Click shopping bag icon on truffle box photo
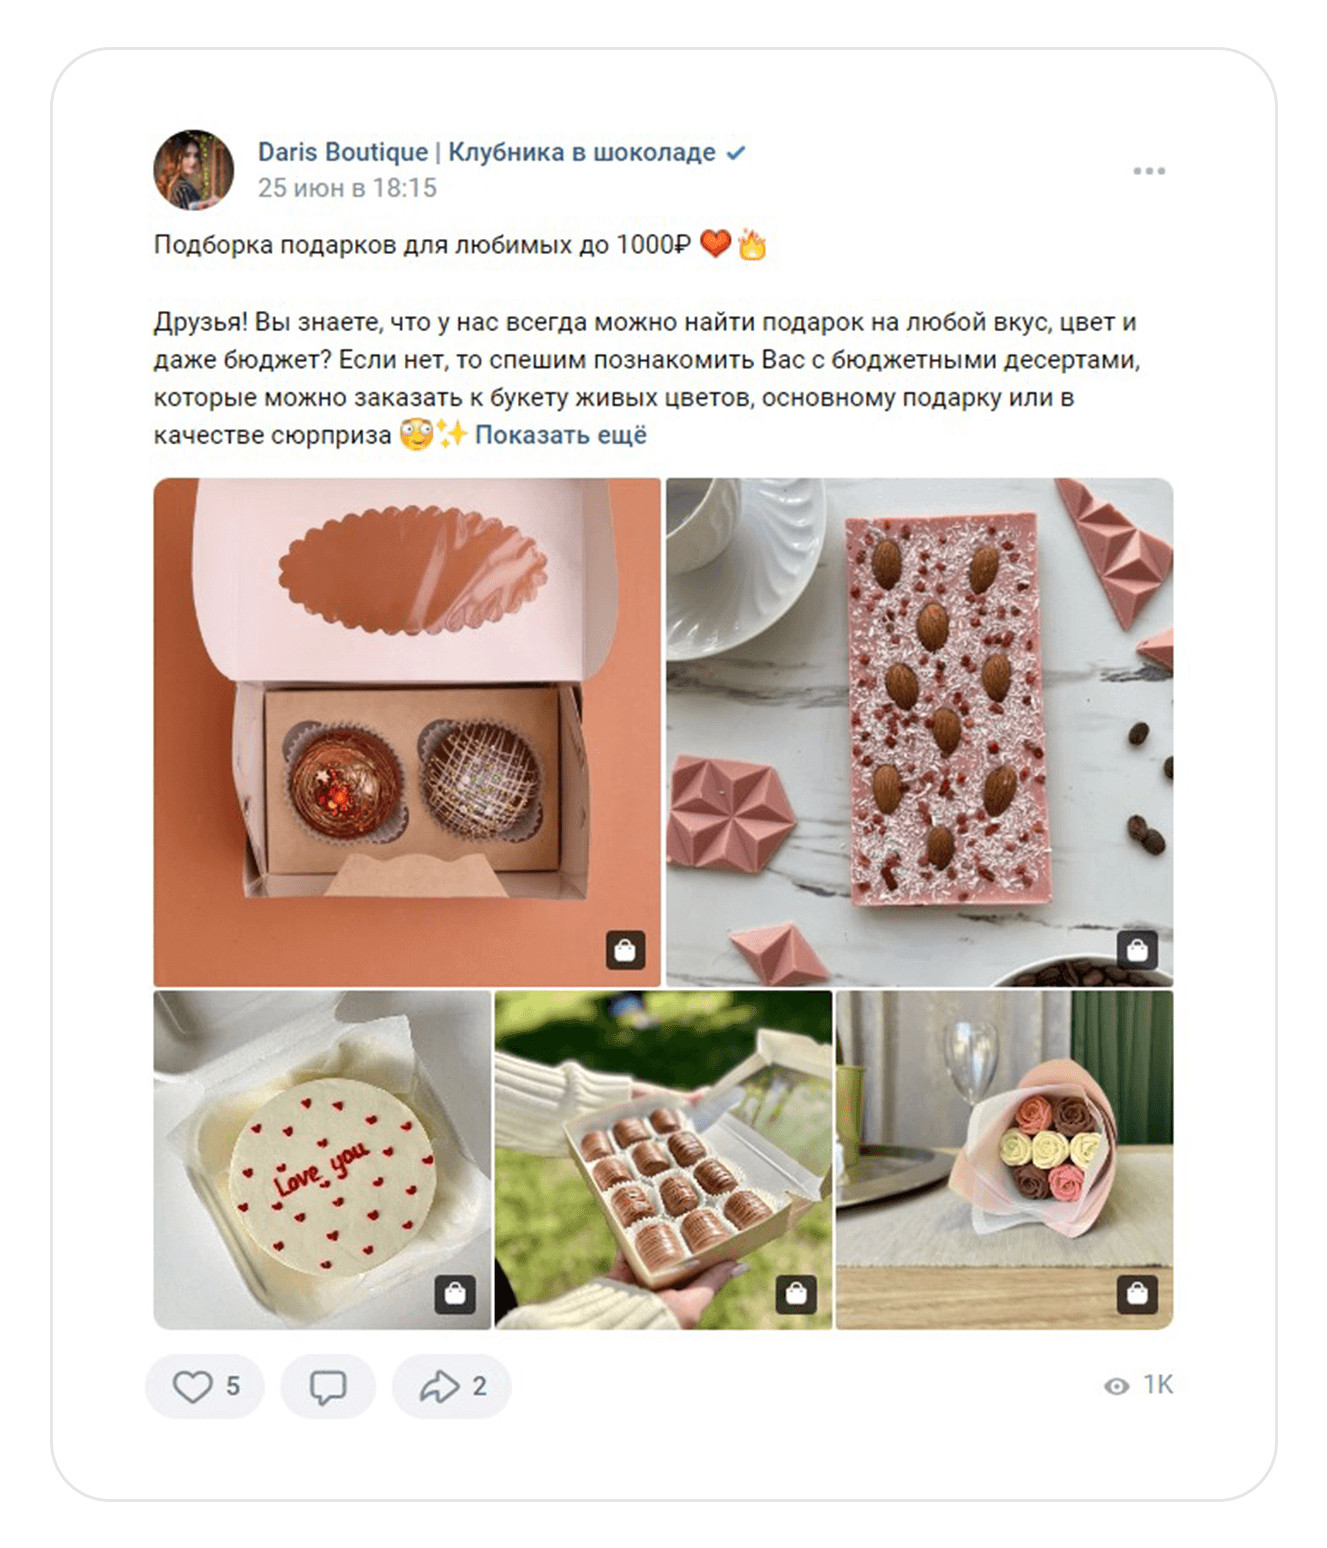Viewport: 1327px width, 1548px height. click(625, 950)
